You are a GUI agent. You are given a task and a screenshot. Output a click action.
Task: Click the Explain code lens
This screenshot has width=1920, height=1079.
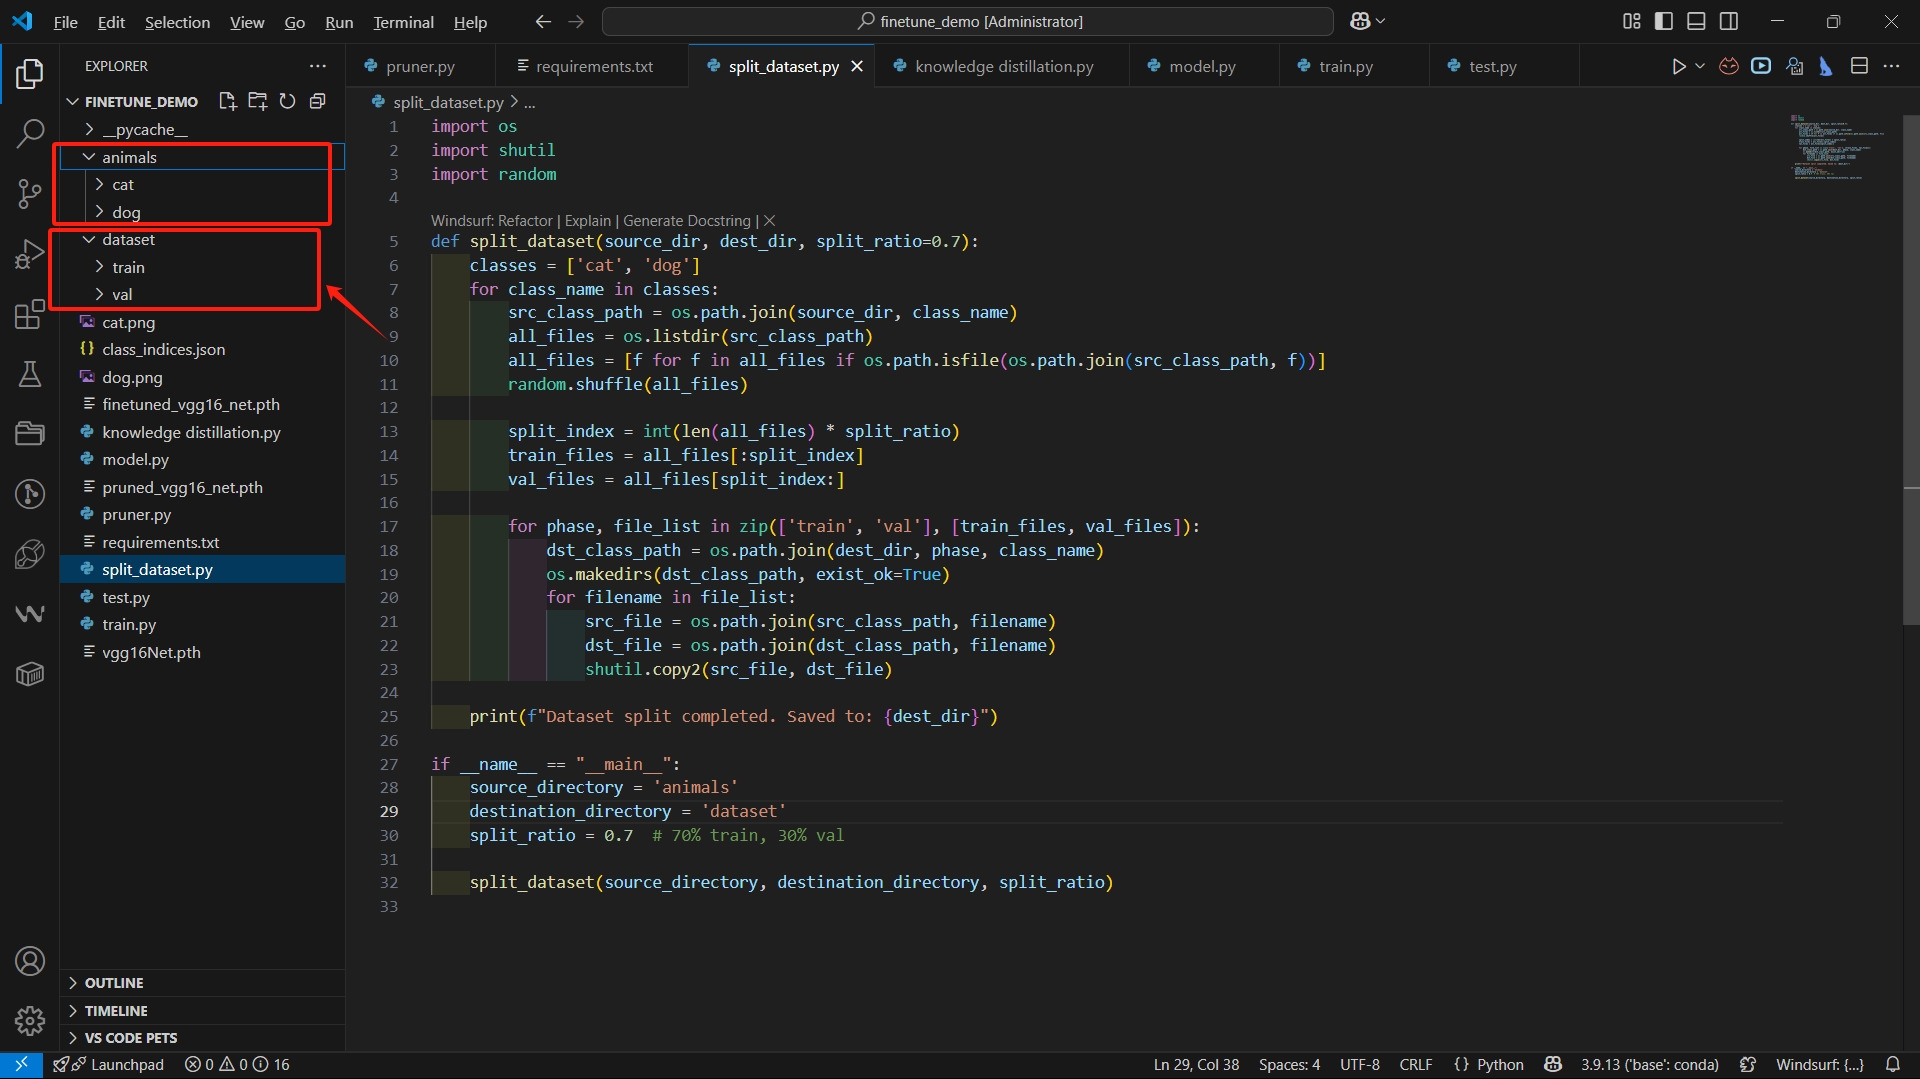(x=588, y=220)
